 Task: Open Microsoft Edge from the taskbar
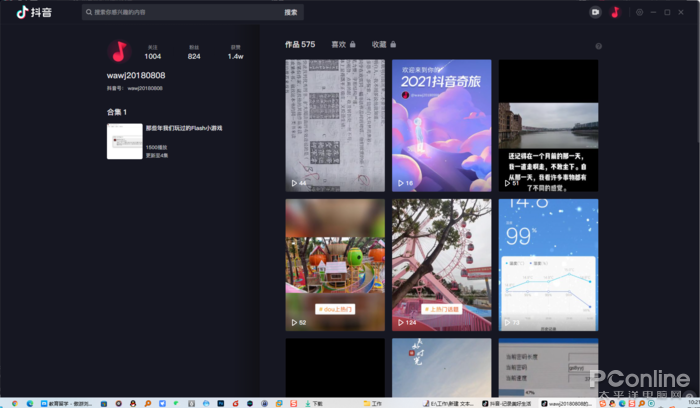(x=29, y=403)
